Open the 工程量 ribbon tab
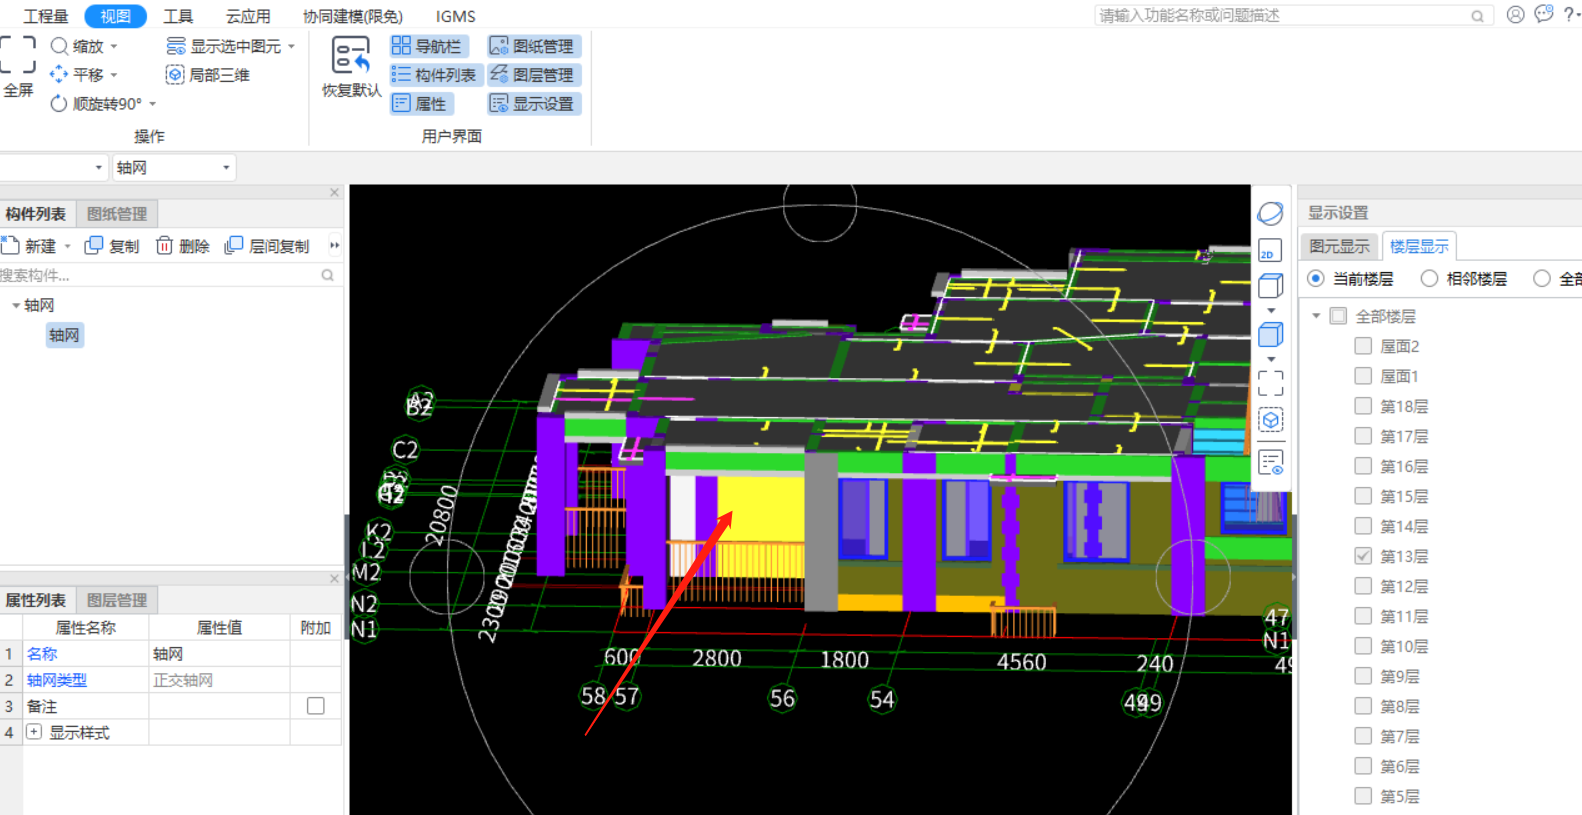 point(46,16)
